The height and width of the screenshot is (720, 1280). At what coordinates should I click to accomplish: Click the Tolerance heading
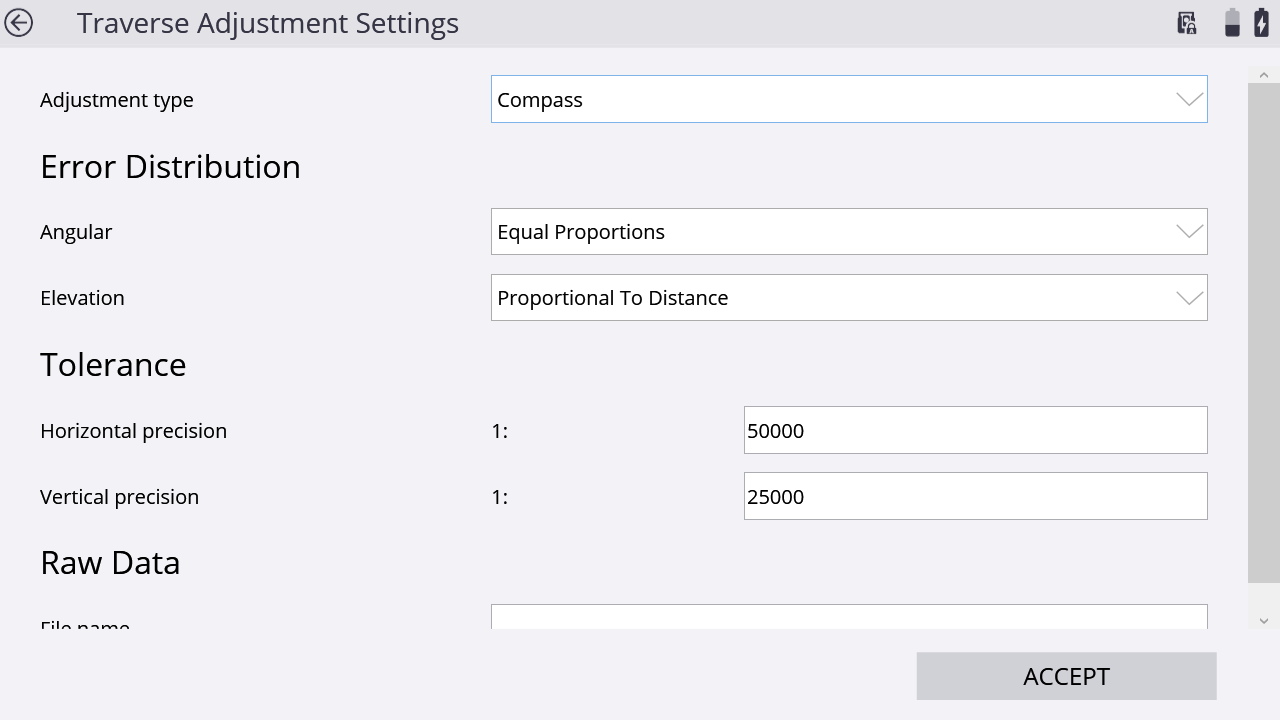click(113, 364)
